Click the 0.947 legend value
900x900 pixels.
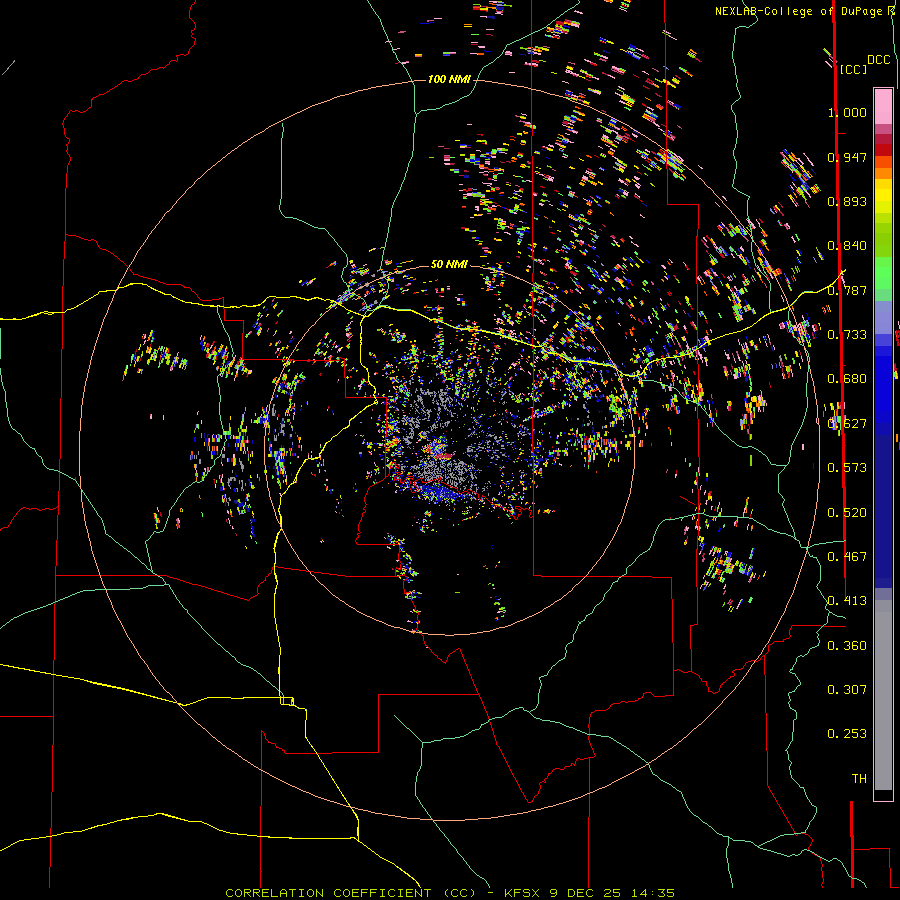847,157
